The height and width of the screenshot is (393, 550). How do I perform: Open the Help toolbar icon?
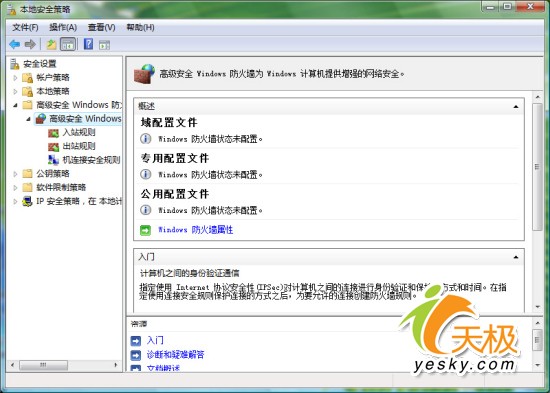88,44
